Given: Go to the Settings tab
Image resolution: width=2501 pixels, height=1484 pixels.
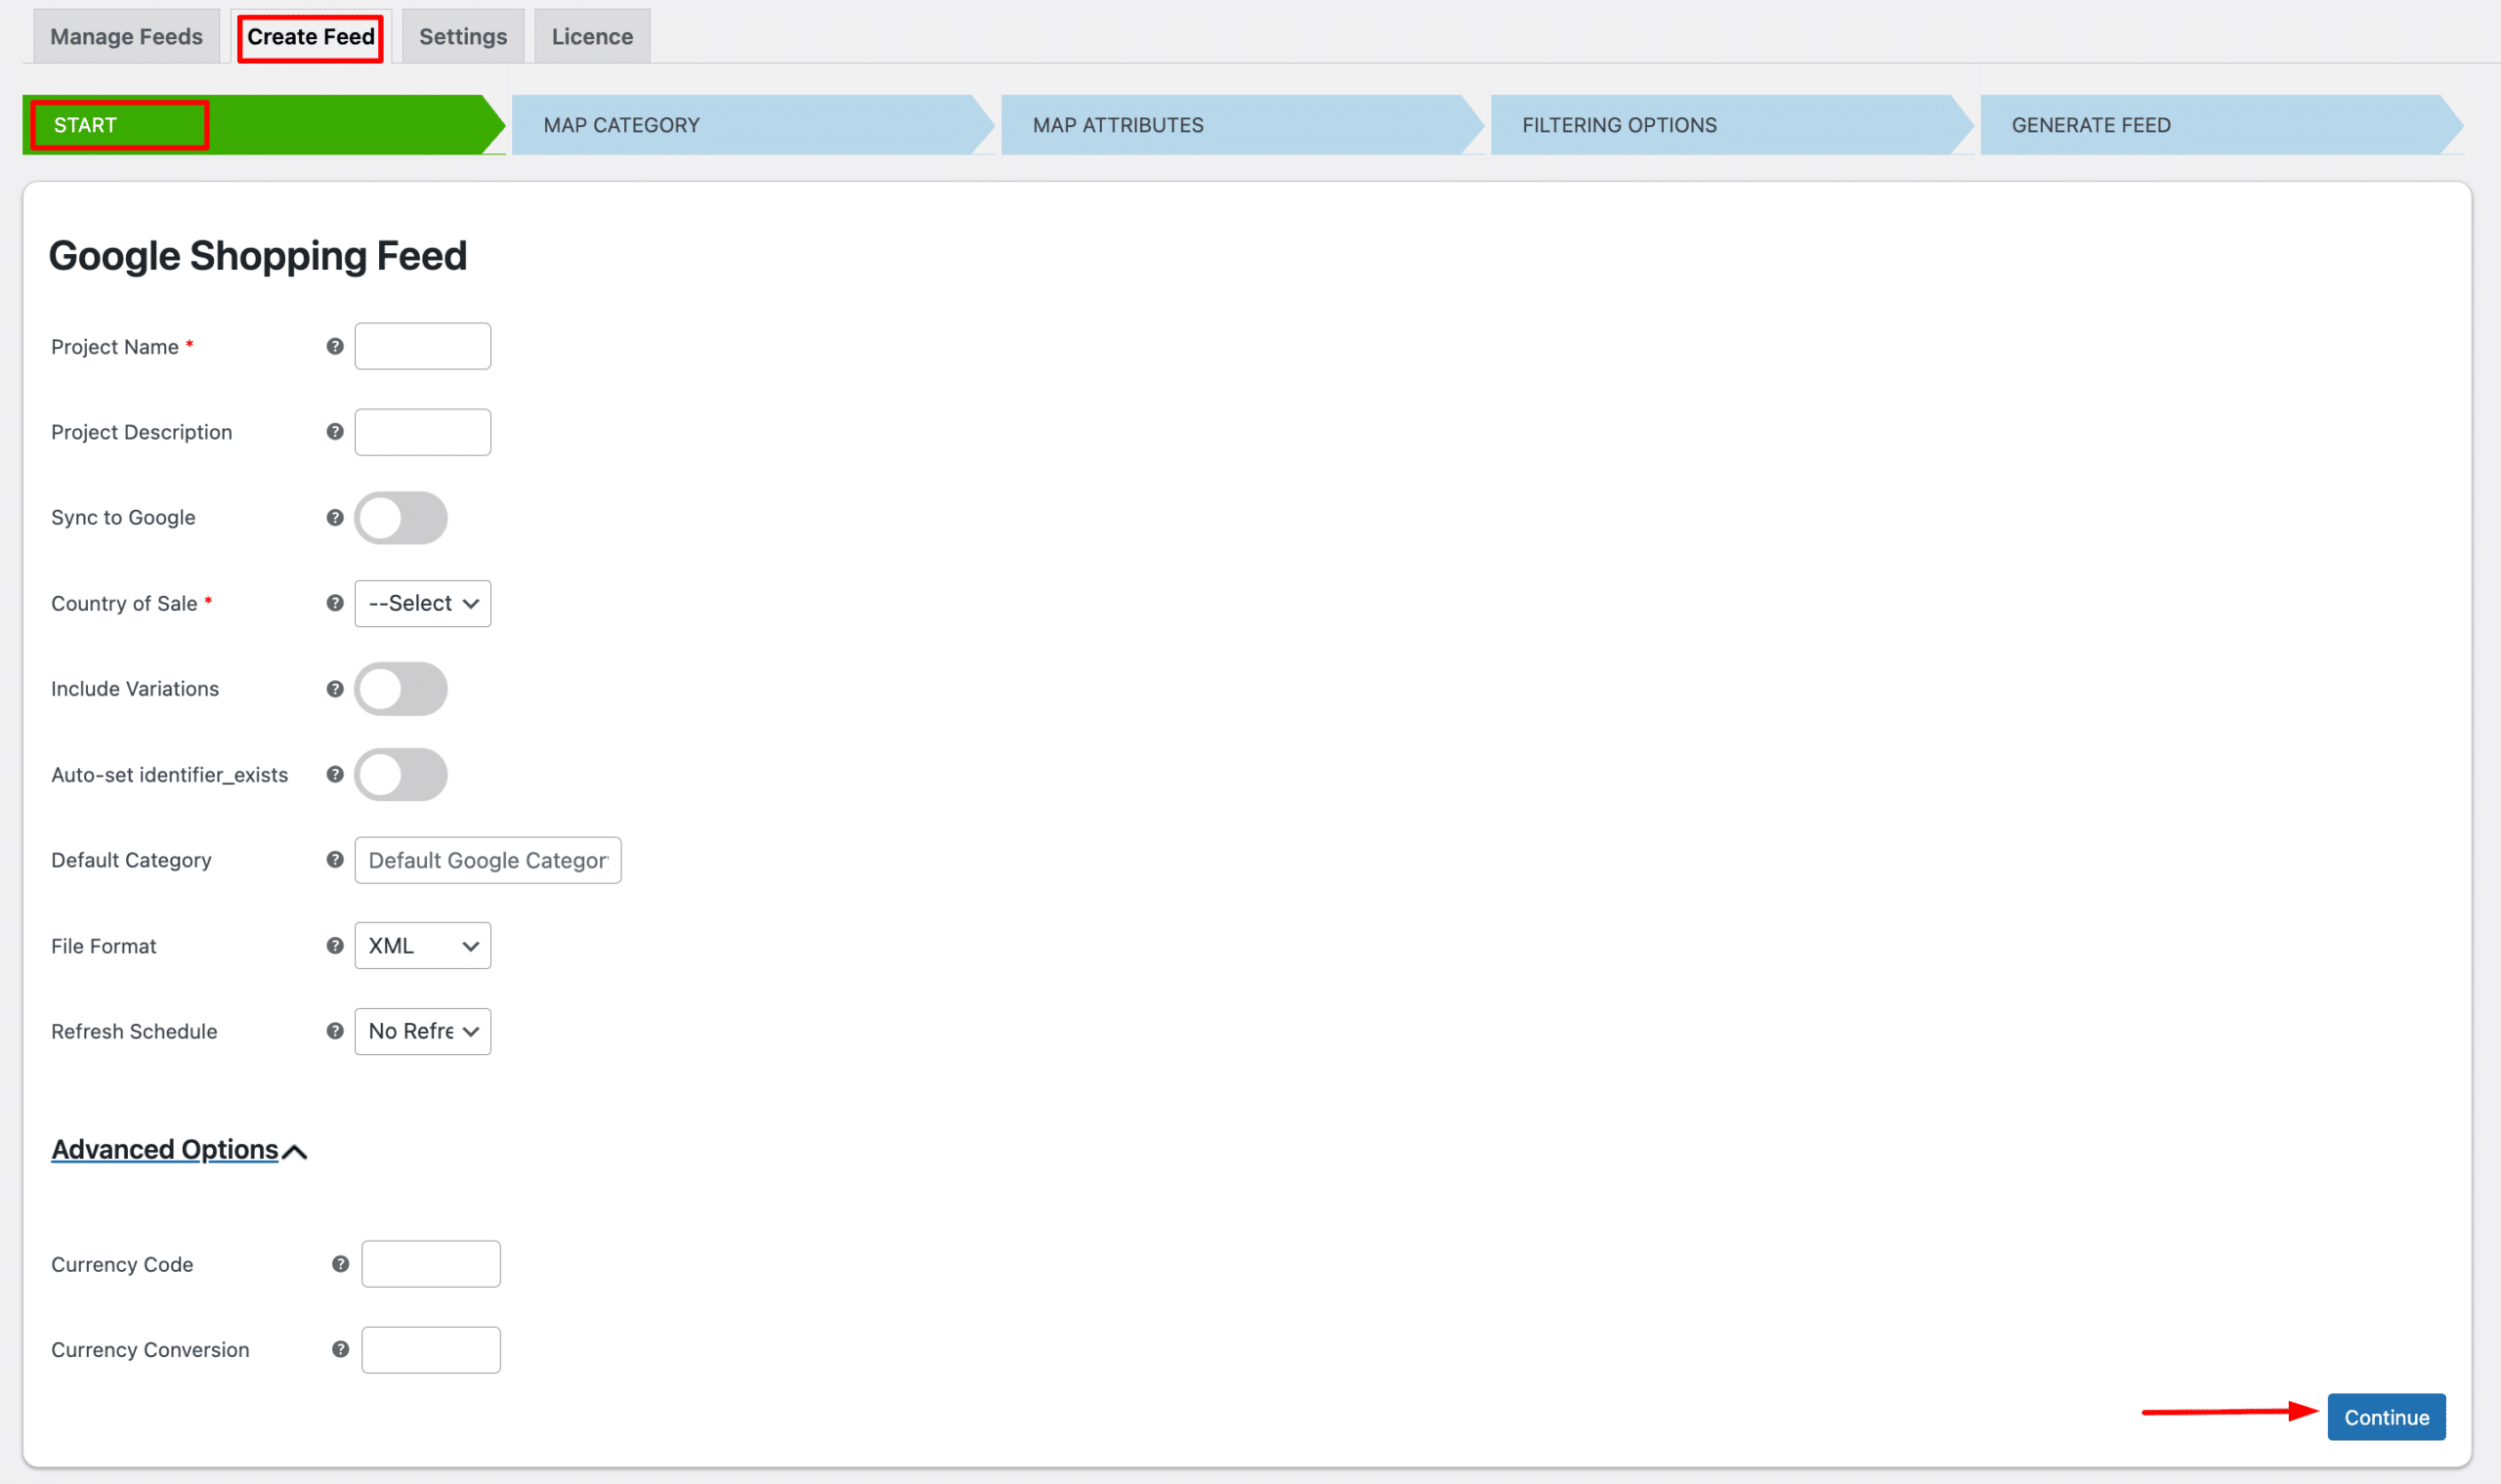Looking at the screenshot, I should [463, 36].
